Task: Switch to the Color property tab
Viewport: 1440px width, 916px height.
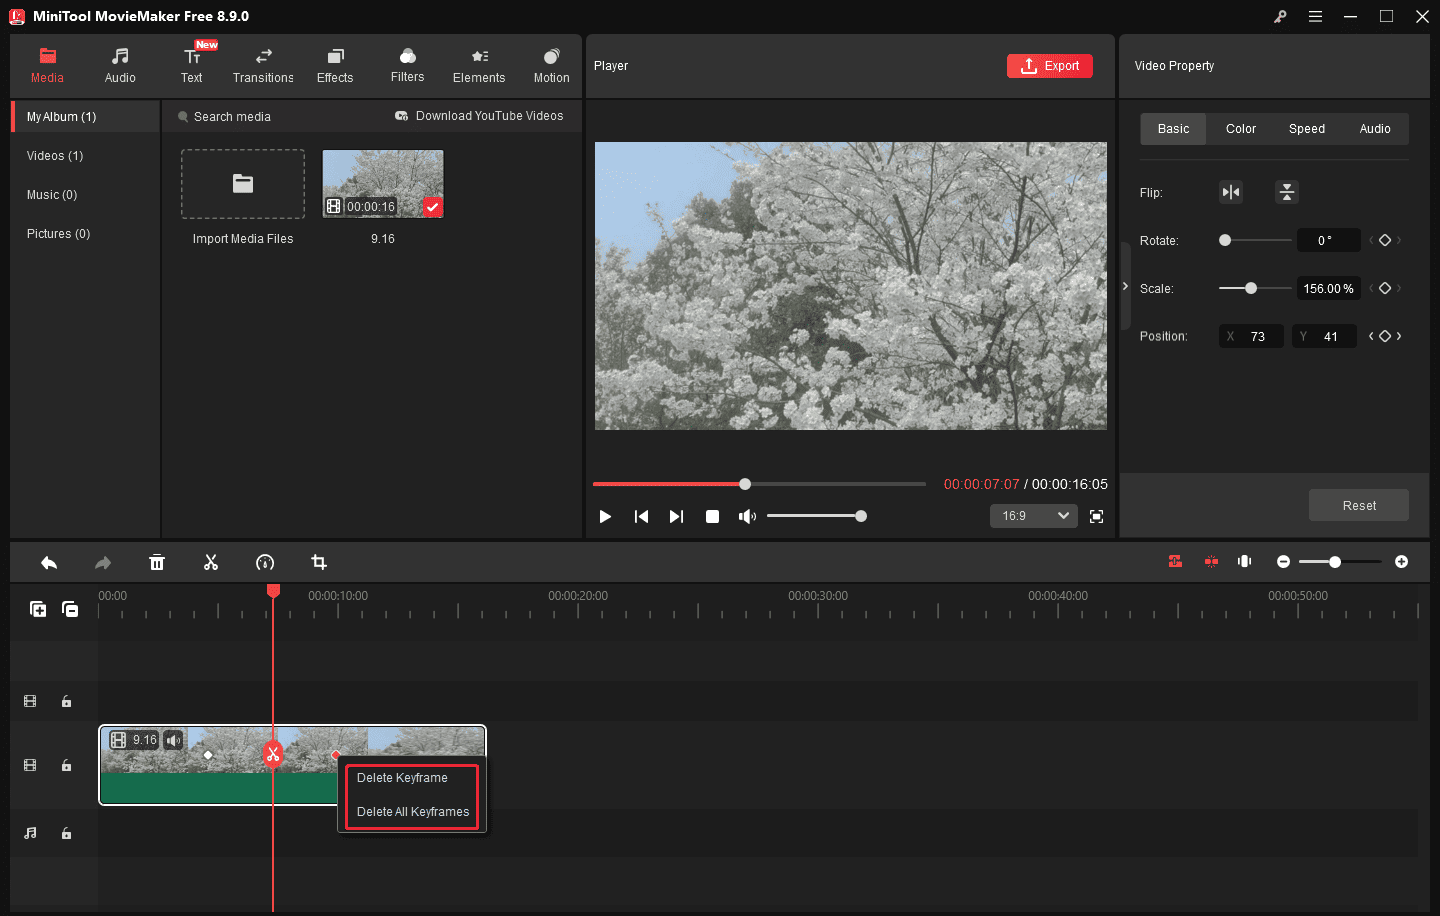Action: (1241, 129)
